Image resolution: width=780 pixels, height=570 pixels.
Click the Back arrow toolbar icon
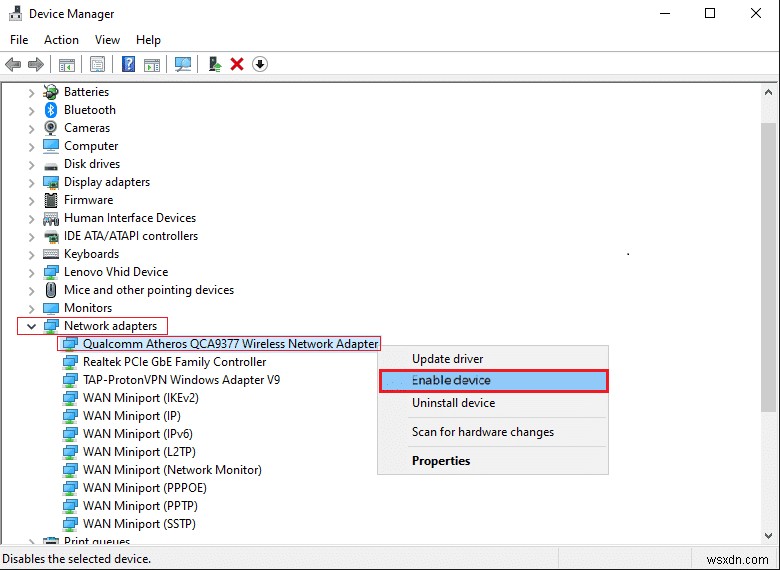[13, 64]
